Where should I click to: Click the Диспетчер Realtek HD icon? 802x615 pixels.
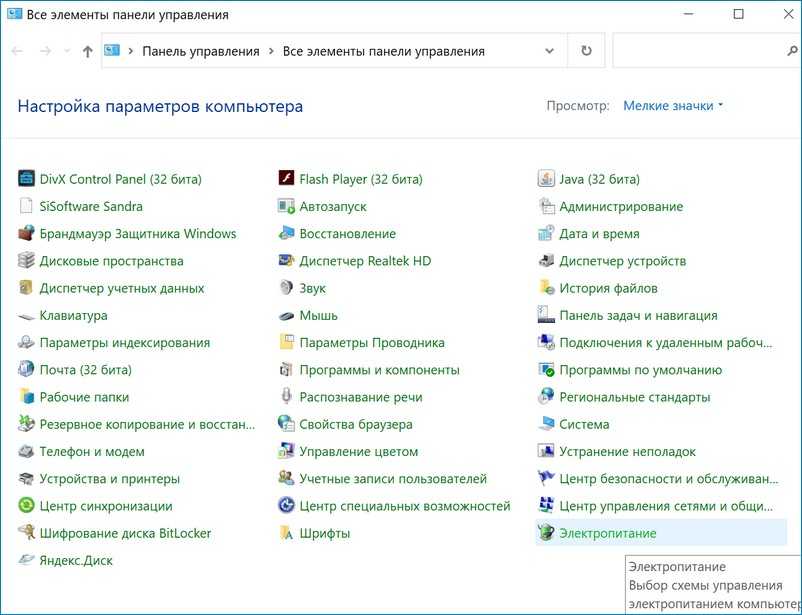286,261
